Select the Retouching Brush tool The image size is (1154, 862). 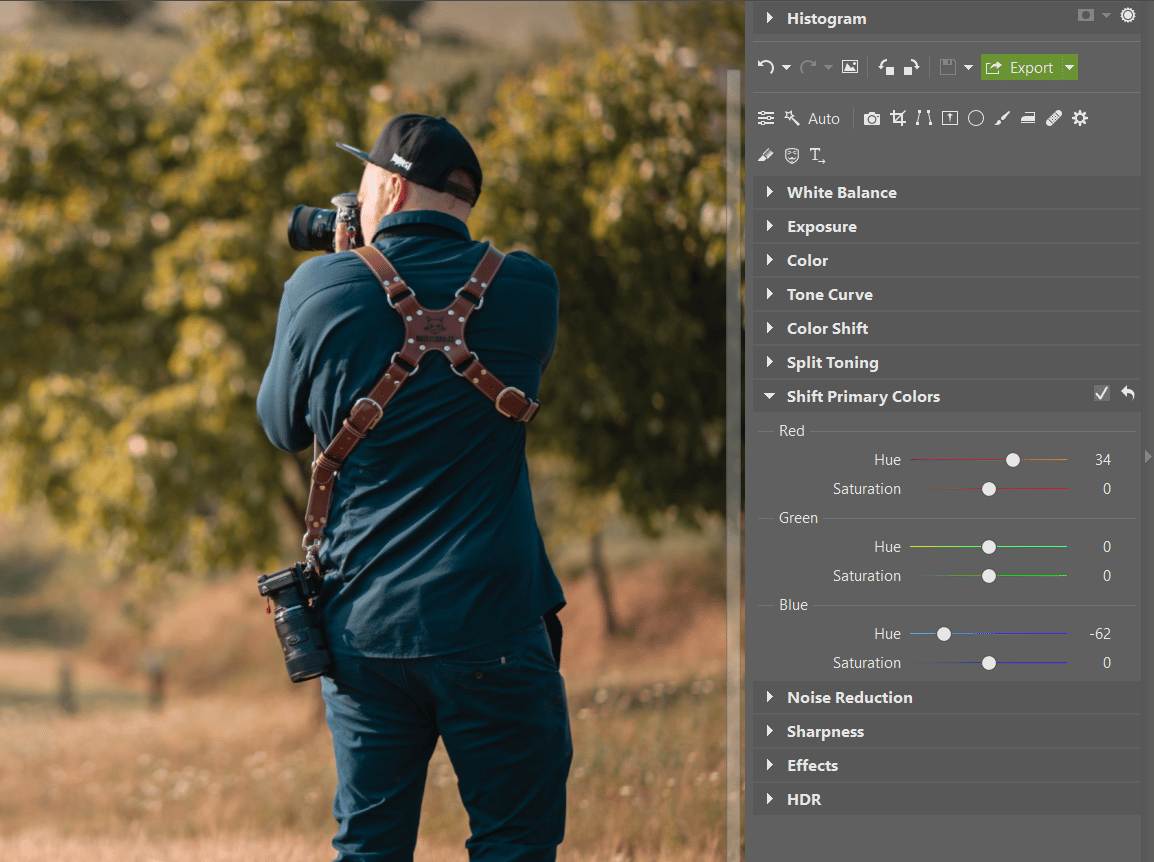coord(1053,118)
